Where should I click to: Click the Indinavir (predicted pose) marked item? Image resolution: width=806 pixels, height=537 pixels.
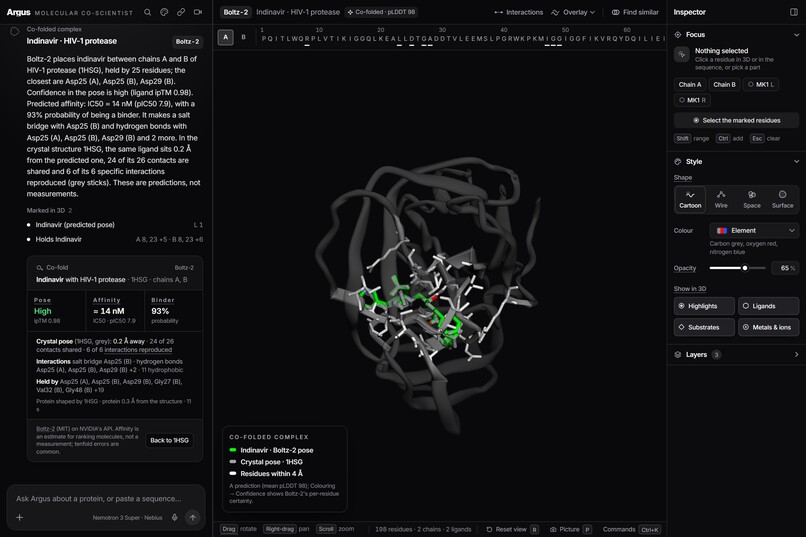pyautogui.click(x=115, y=225)
